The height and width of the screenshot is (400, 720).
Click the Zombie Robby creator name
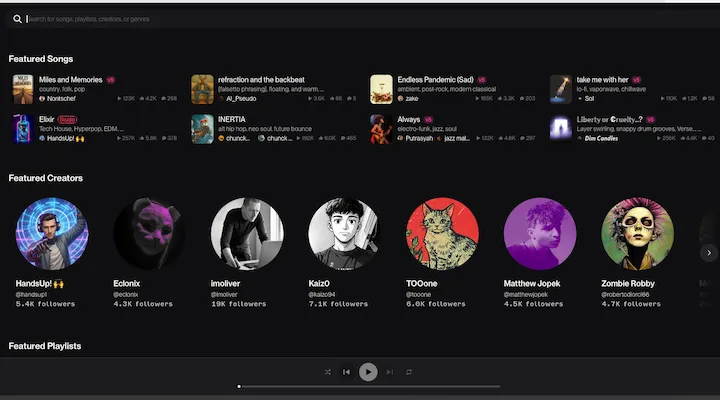click(628, 284)
